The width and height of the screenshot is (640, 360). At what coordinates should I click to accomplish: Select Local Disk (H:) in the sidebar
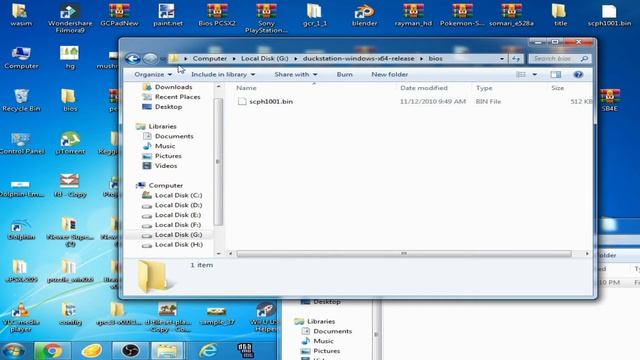tap(178, 245)
